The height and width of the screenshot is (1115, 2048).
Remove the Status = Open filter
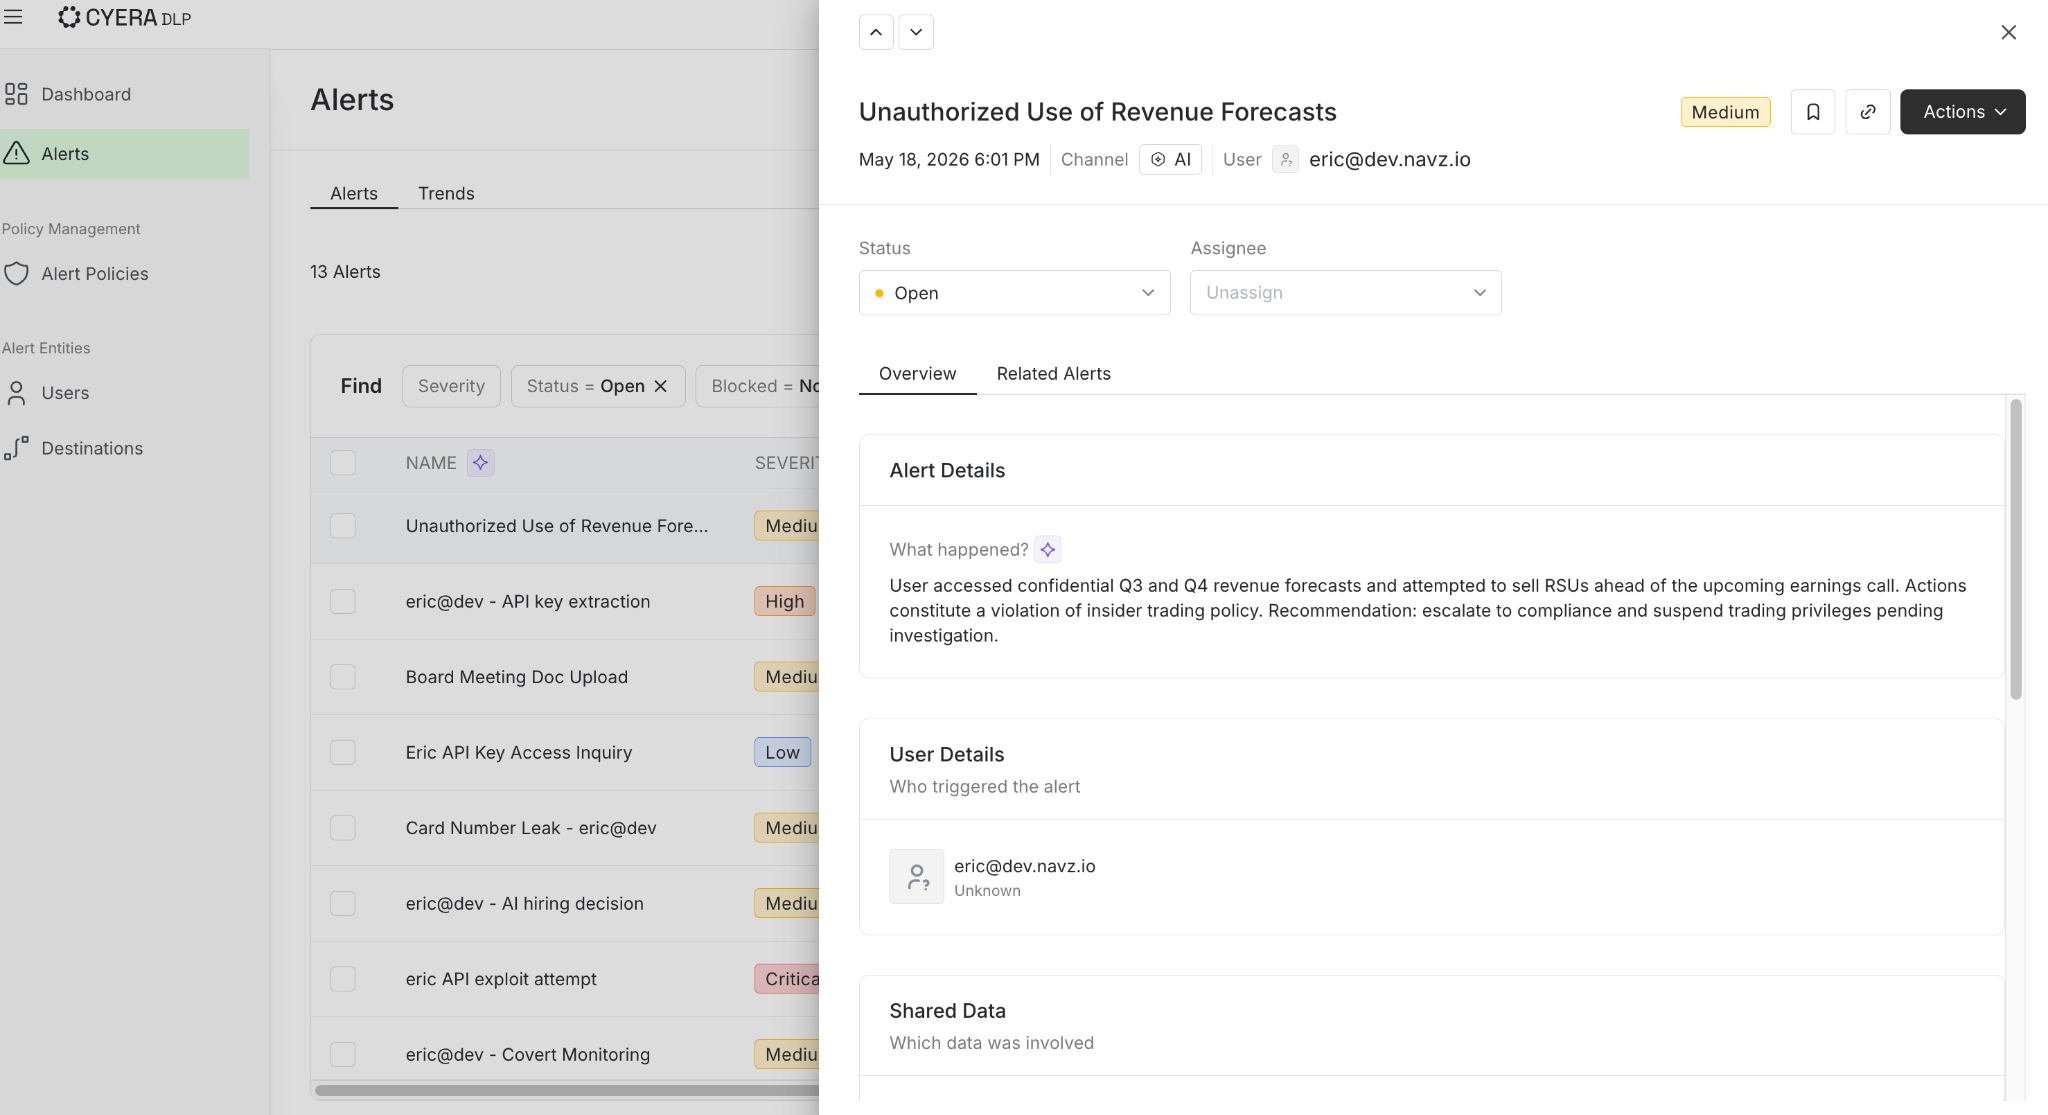tap(661, 386)
